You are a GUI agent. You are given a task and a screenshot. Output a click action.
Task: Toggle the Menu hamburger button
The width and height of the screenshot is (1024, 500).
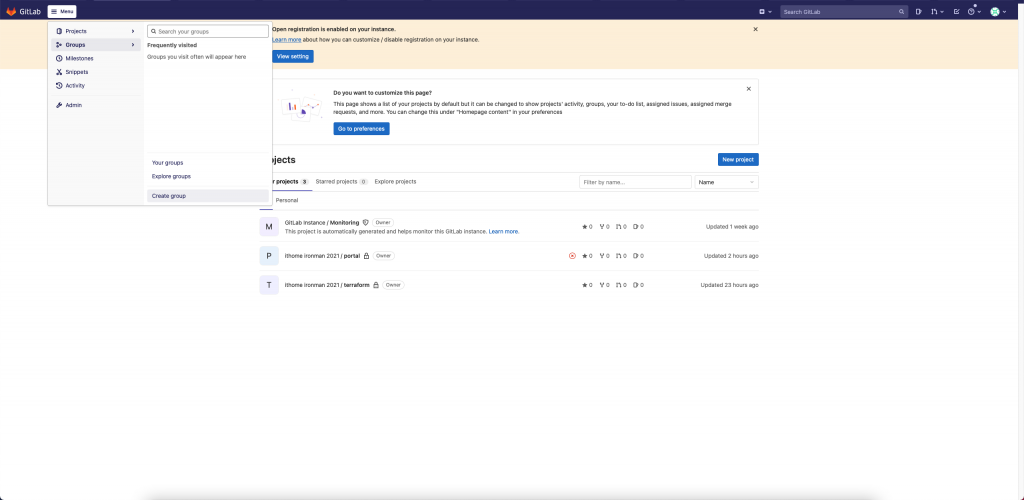pyautogui.click(x=62, y=12)
